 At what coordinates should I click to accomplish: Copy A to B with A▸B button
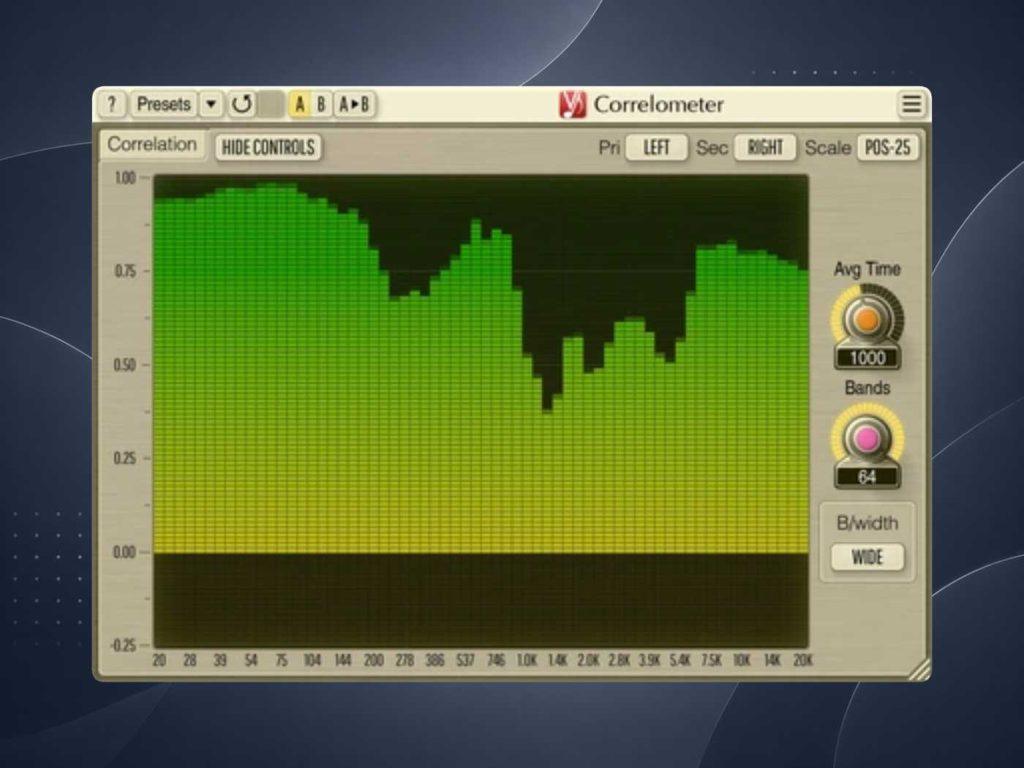click(355, 104)
